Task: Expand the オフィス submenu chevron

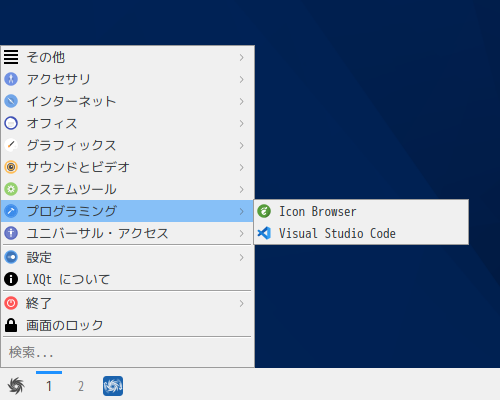Action: (242, 123)
